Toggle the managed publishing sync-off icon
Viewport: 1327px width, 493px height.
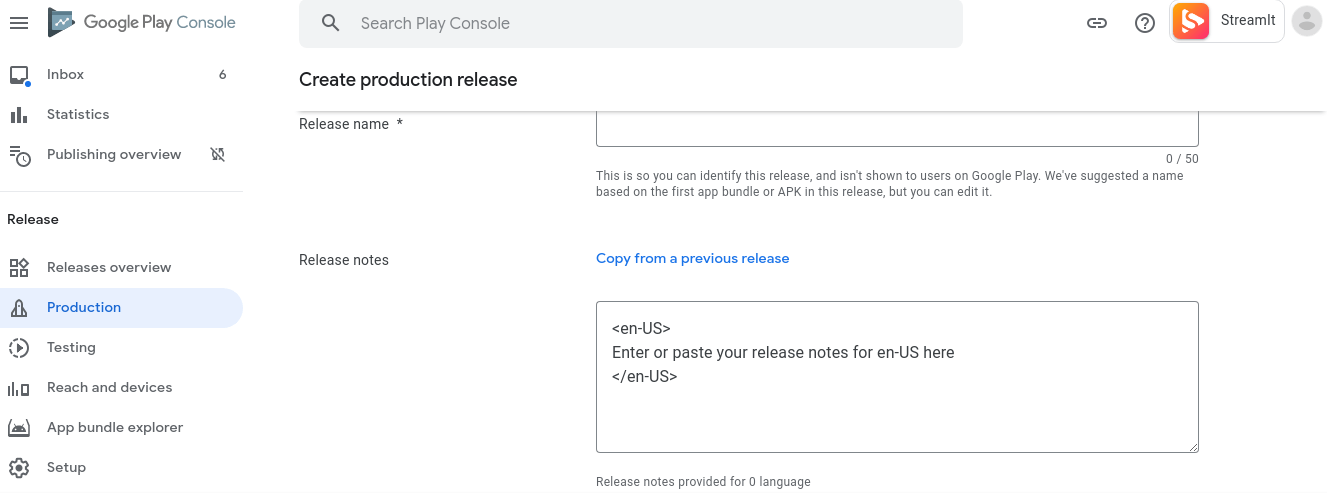(x=217, y=154)
